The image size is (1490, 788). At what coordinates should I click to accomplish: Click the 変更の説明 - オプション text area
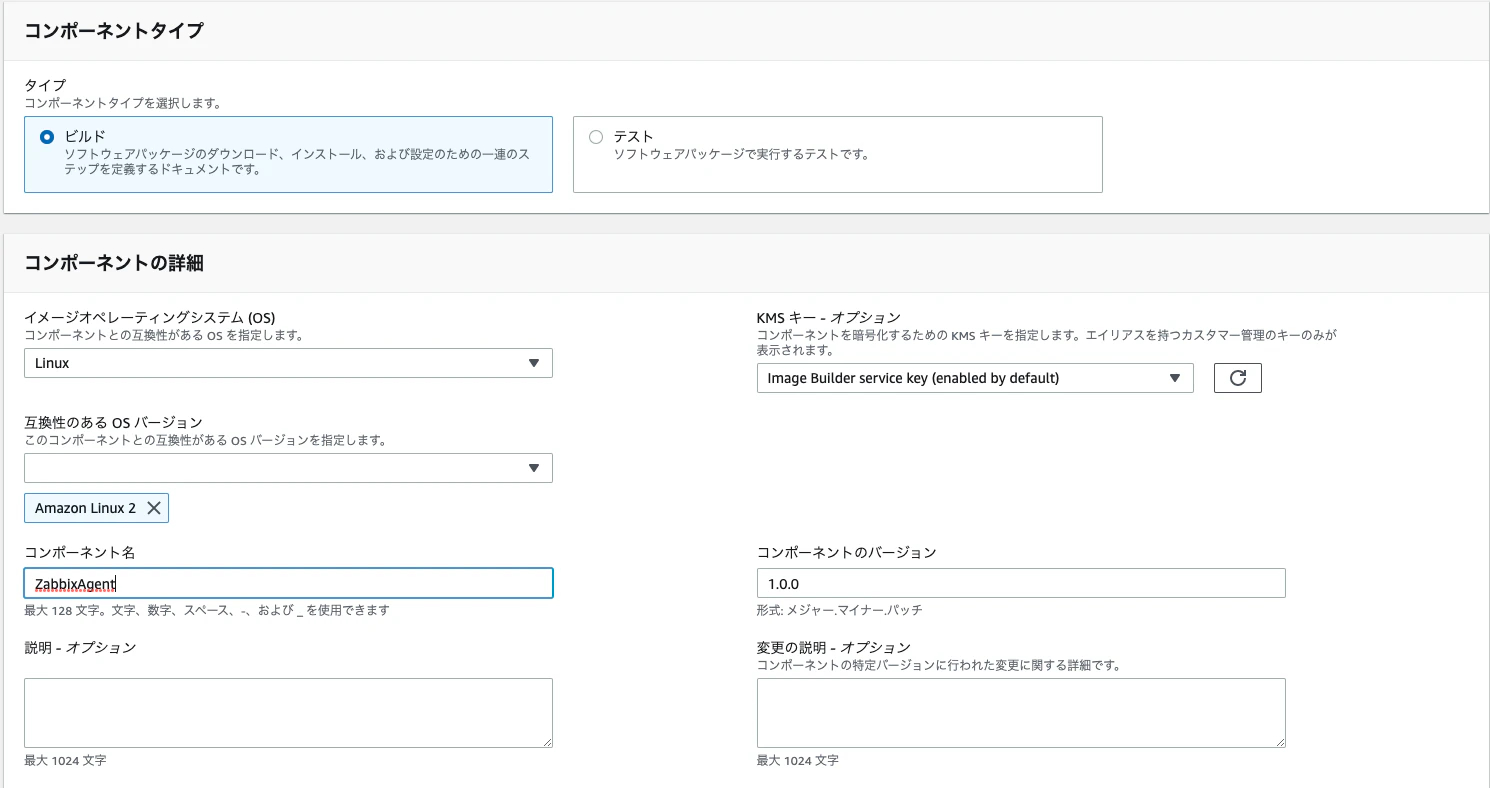click(x=1021, y=713)
